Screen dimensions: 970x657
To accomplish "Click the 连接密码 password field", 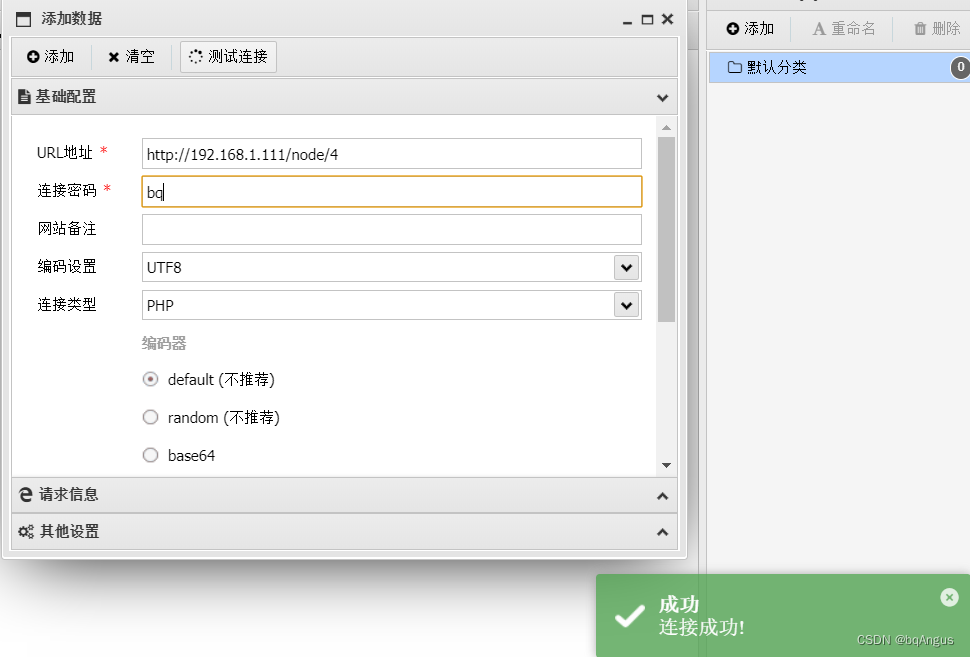I will [392, 192].
